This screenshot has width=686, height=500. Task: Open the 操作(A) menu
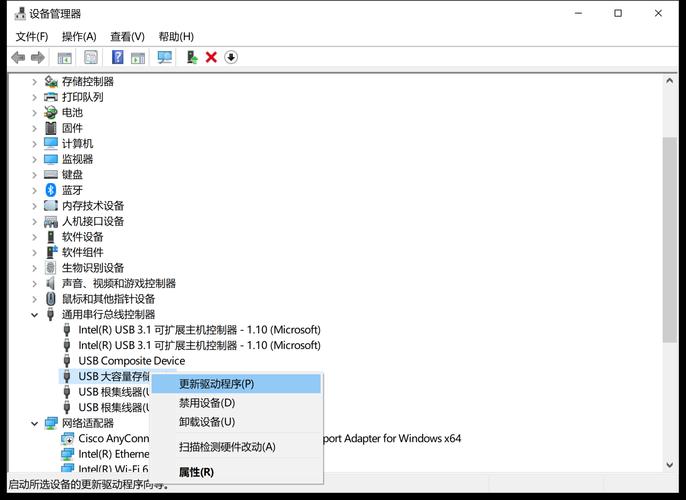click(79, 37)
